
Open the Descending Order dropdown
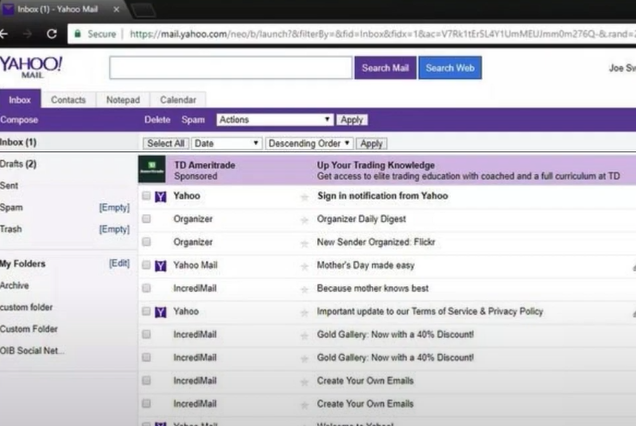[309, 143]
